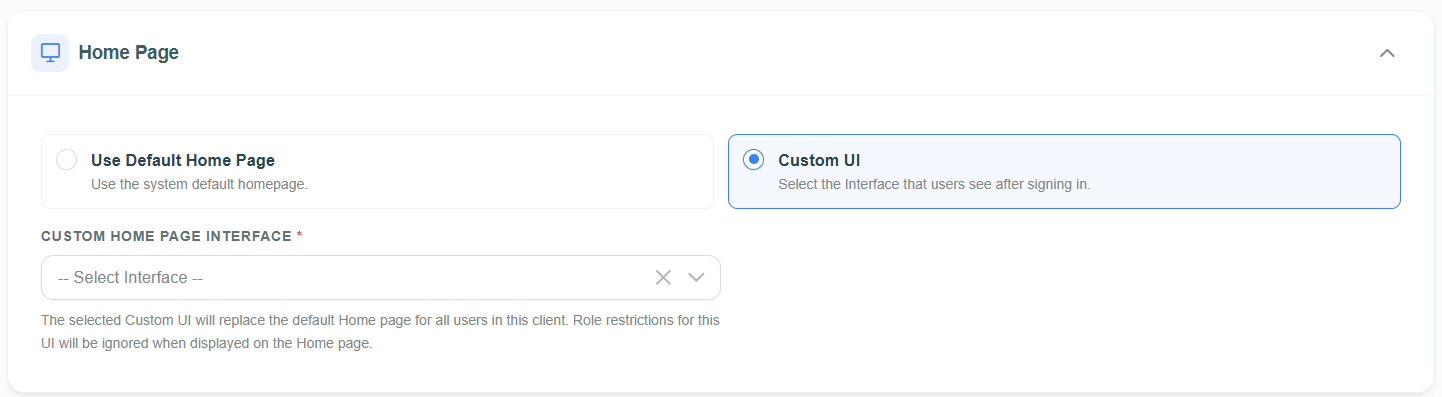This screenshot has height=397, width=1442.
Task: Click 'Select the Interface that users see' description
Action: click(x=934, y=184)
